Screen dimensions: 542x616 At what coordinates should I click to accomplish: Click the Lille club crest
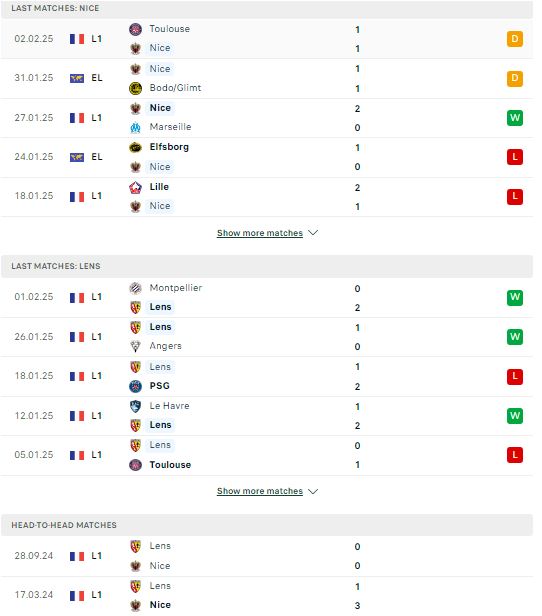tap(135, 187)
